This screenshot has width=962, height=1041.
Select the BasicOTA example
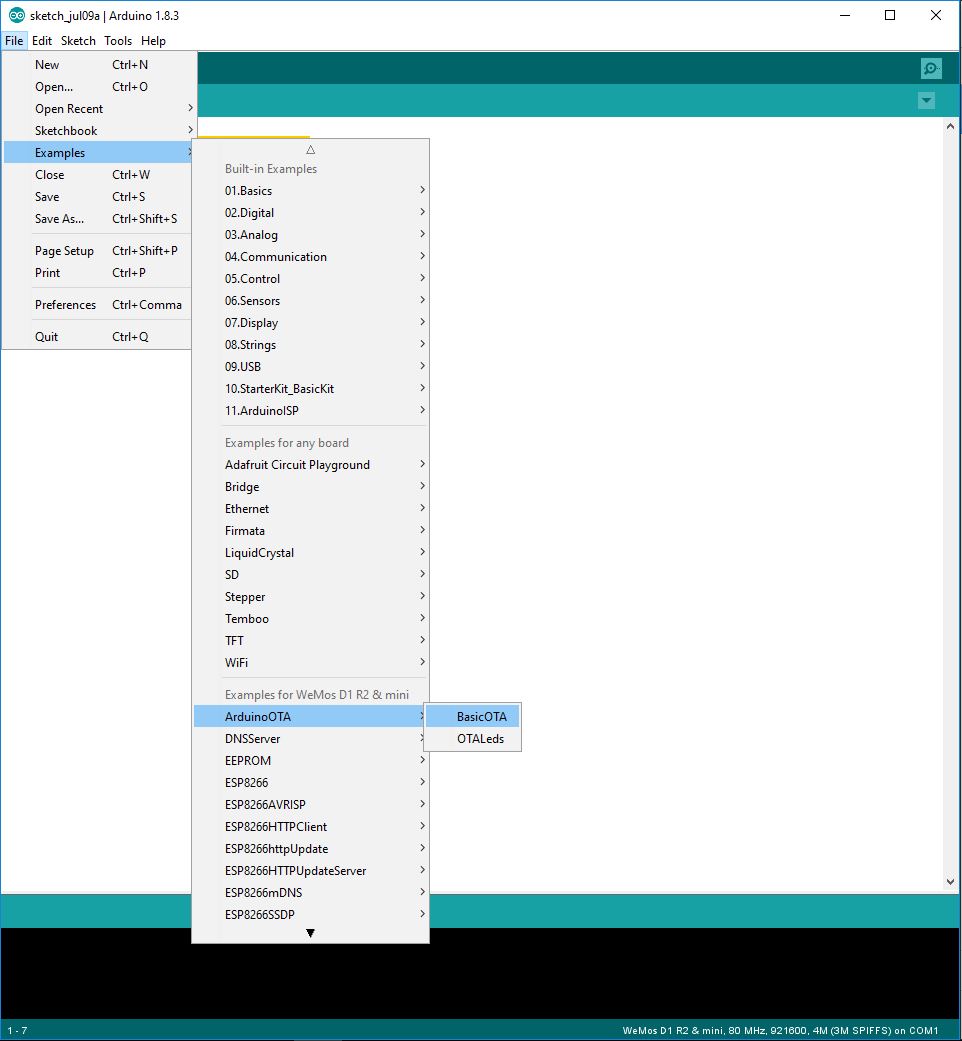click(481, 717)
